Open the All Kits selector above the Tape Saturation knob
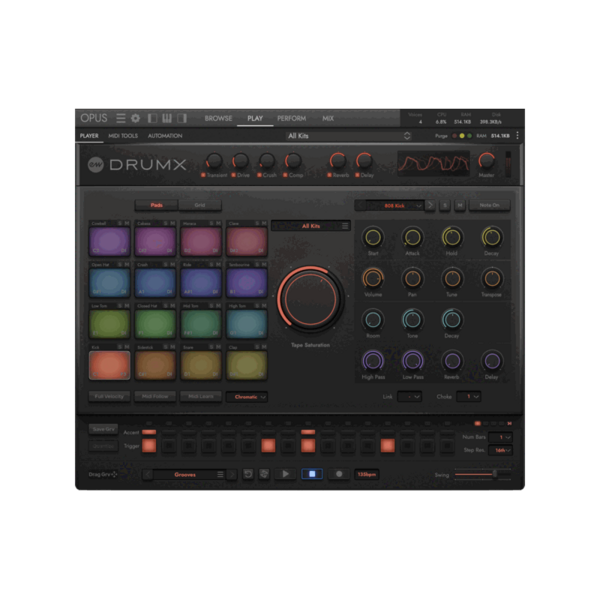600x600 pixels. (x=310, y=226)
